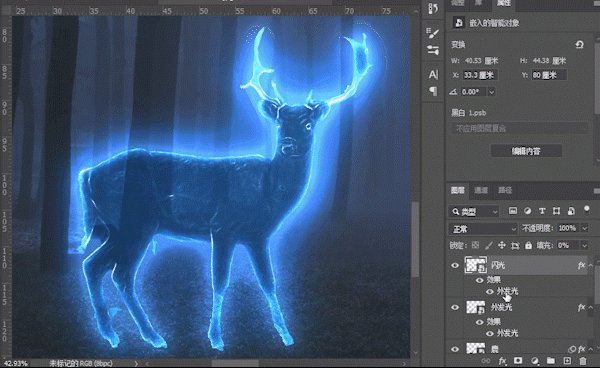Toggle visibility of the 鹿 layer
The height and width of the screenshot is (368, 600).
(x=455, y=349)
